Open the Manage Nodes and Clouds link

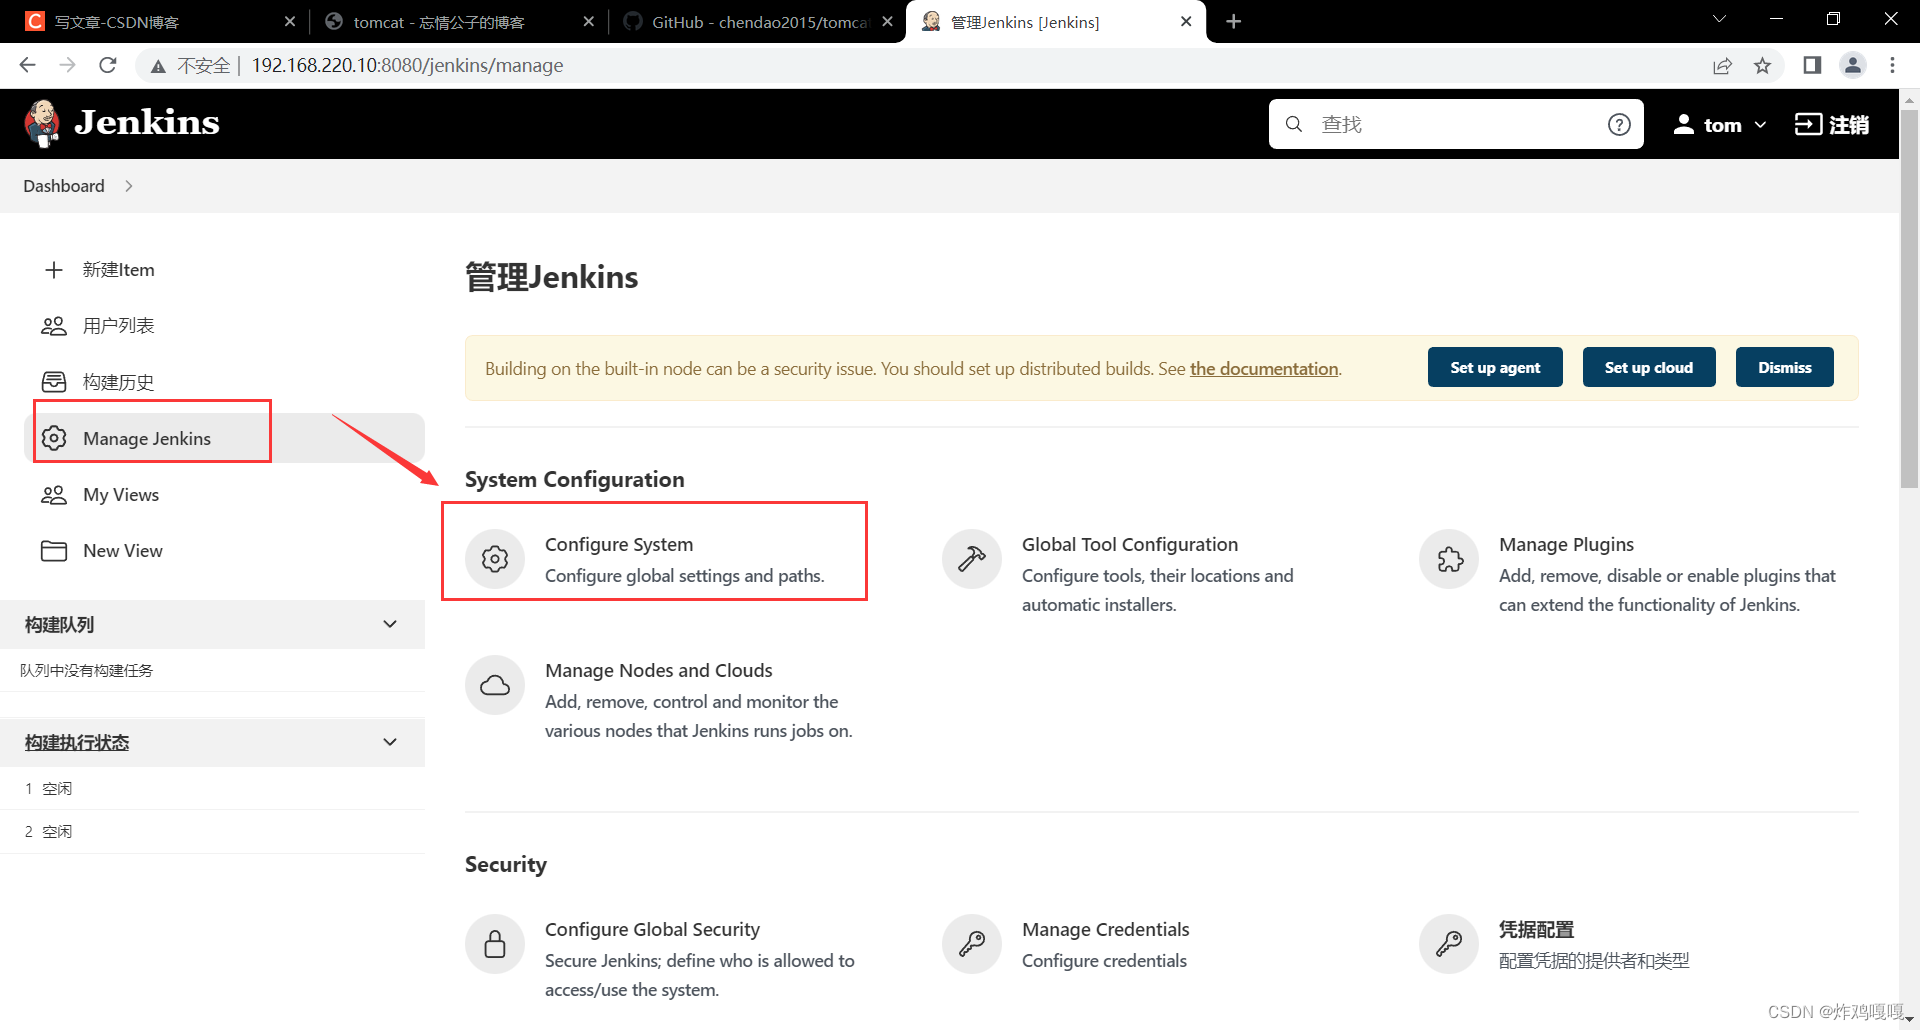pos(659,671)
